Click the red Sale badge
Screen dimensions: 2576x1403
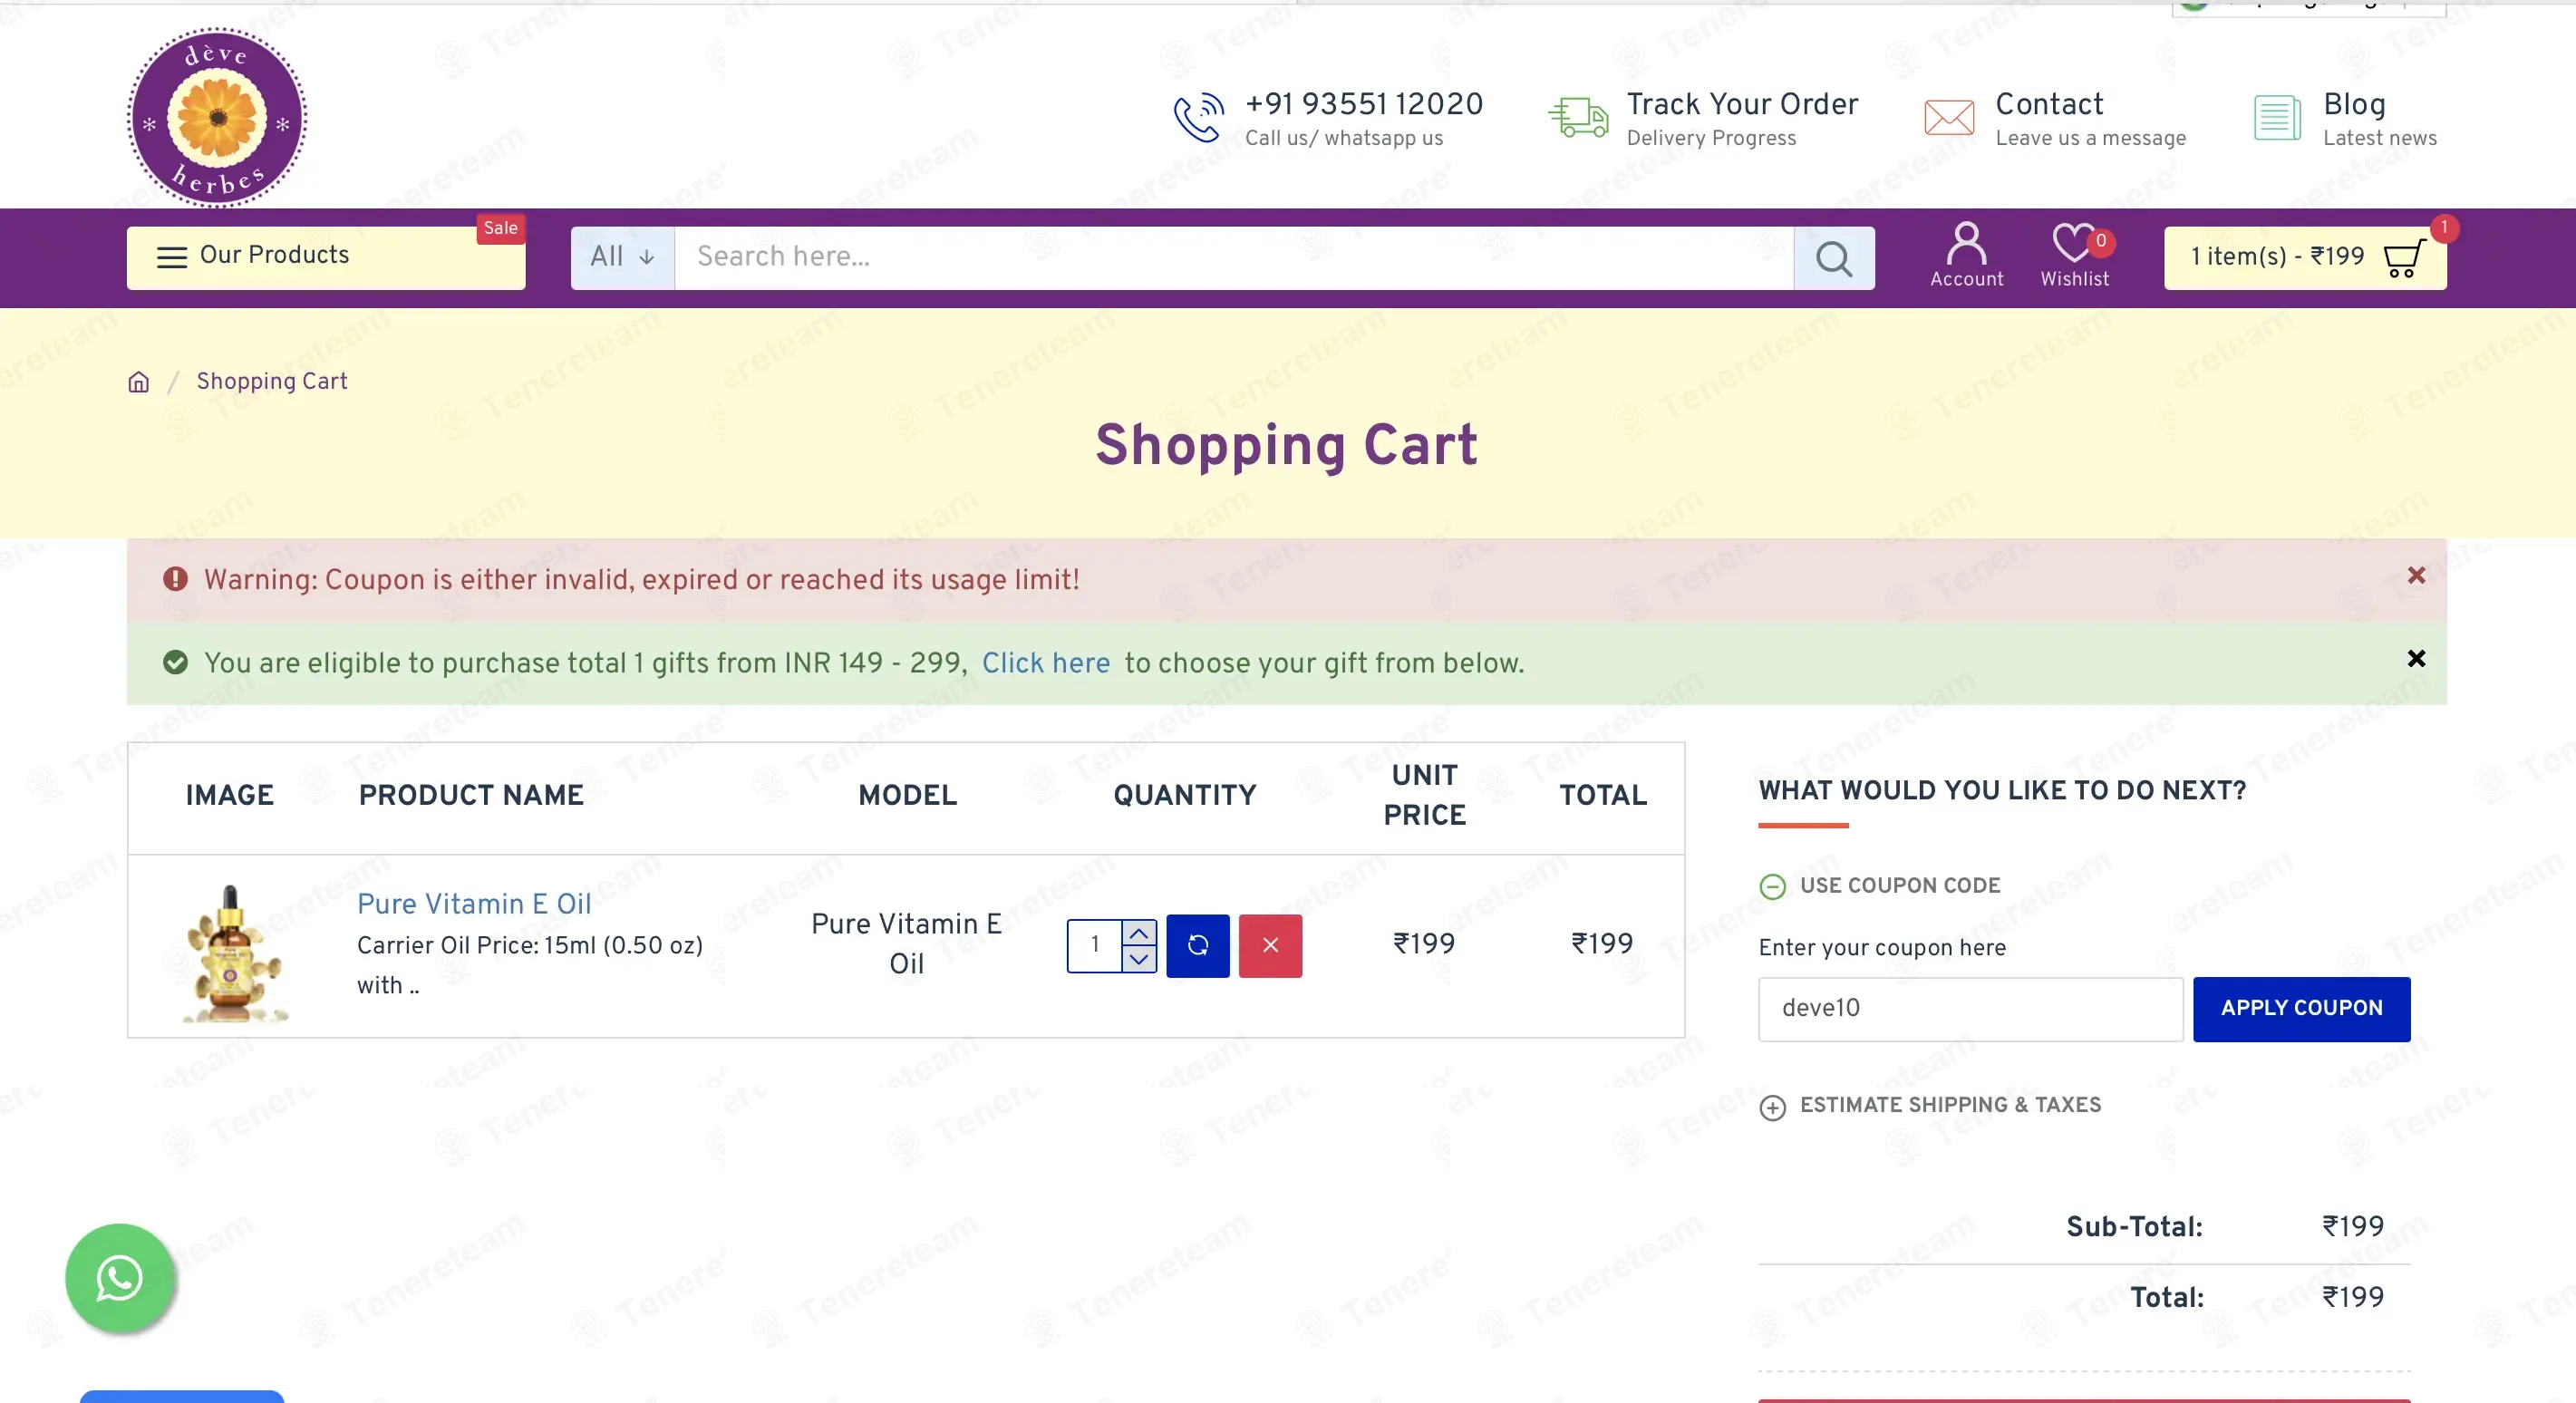(x=500, y=228)
